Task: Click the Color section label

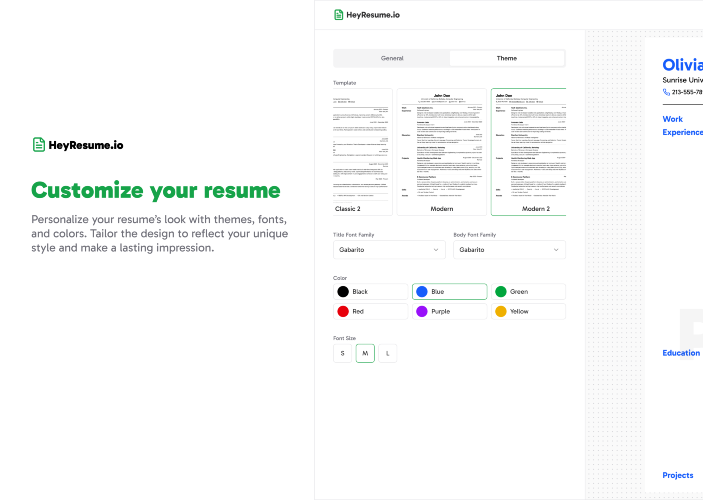Action: (x=340, y=278)
